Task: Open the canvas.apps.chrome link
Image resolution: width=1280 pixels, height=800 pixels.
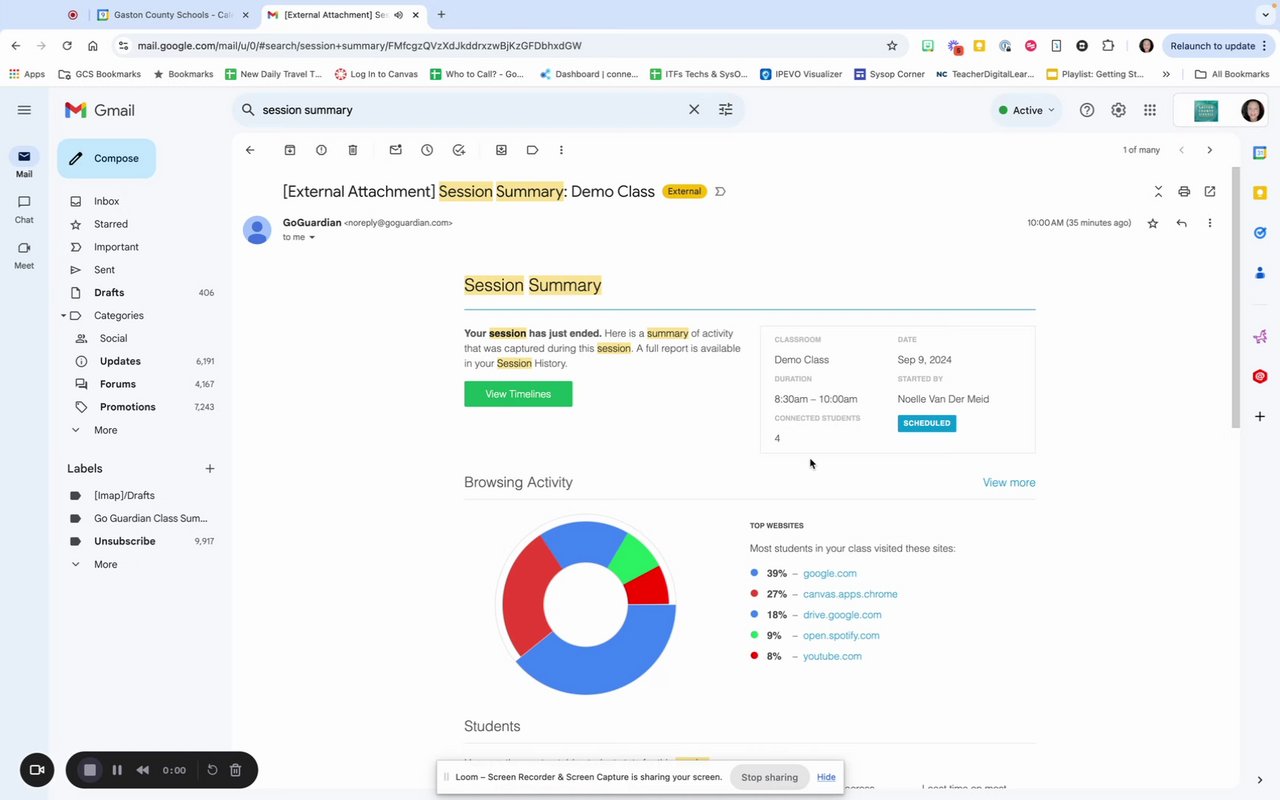Action: (x=850, y=594)
